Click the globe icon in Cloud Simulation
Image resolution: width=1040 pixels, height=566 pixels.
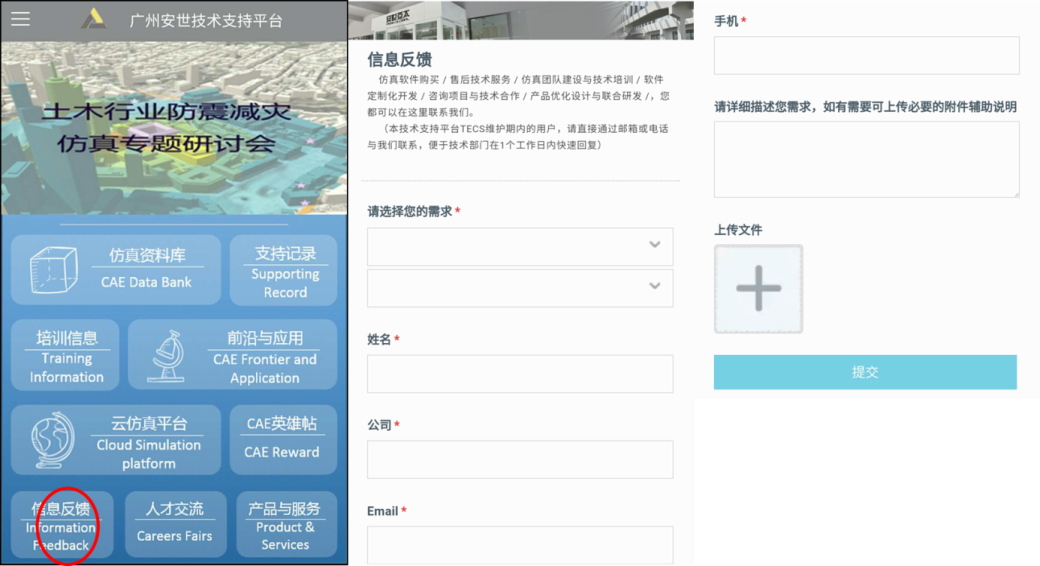(52, 440)
